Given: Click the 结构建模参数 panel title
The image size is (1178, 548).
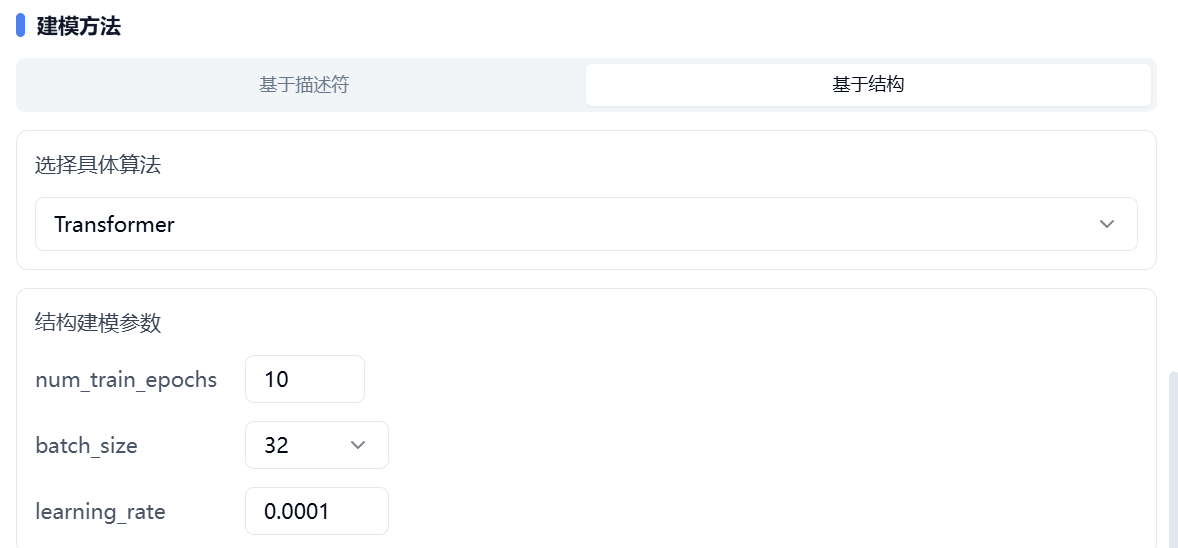Looking at the screenshot, I should click(x=98, y=323).
